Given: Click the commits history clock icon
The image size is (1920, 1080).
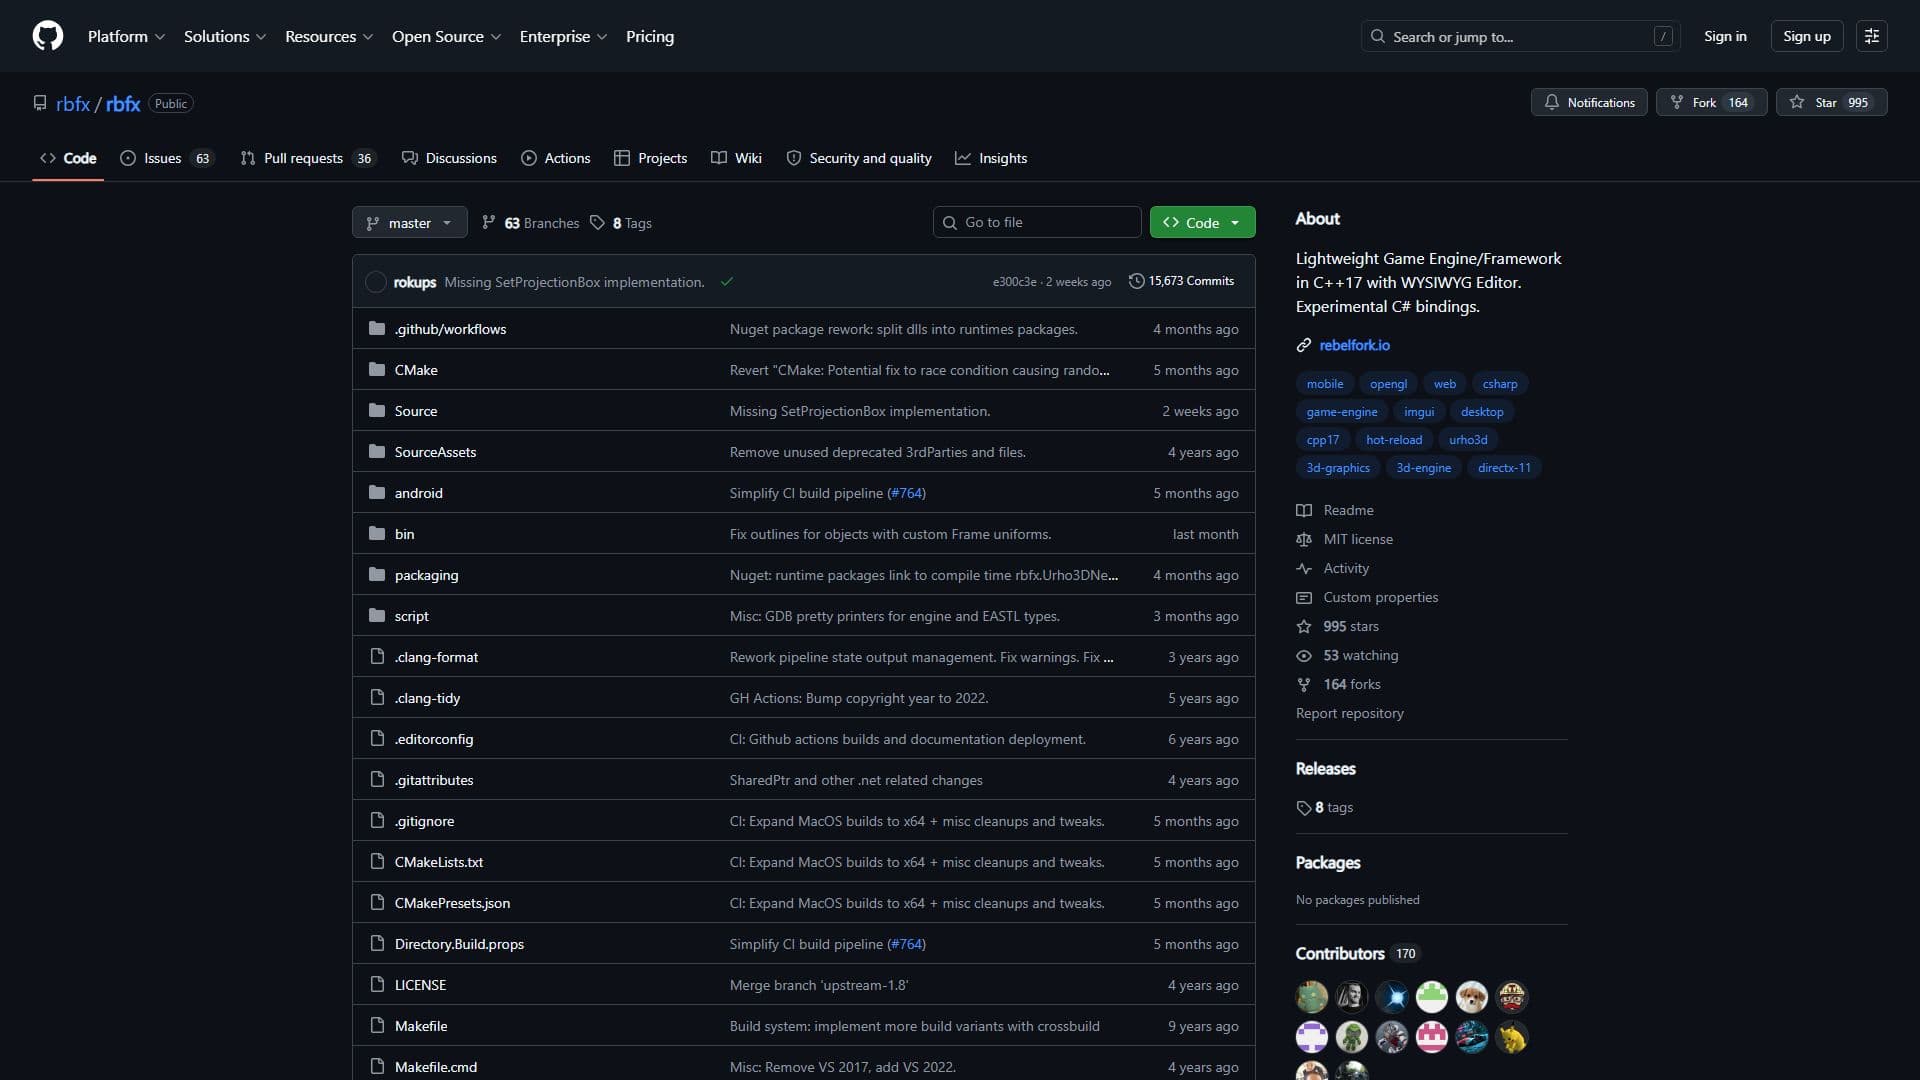Looking at the screenshot, I should pos(1136,281).
